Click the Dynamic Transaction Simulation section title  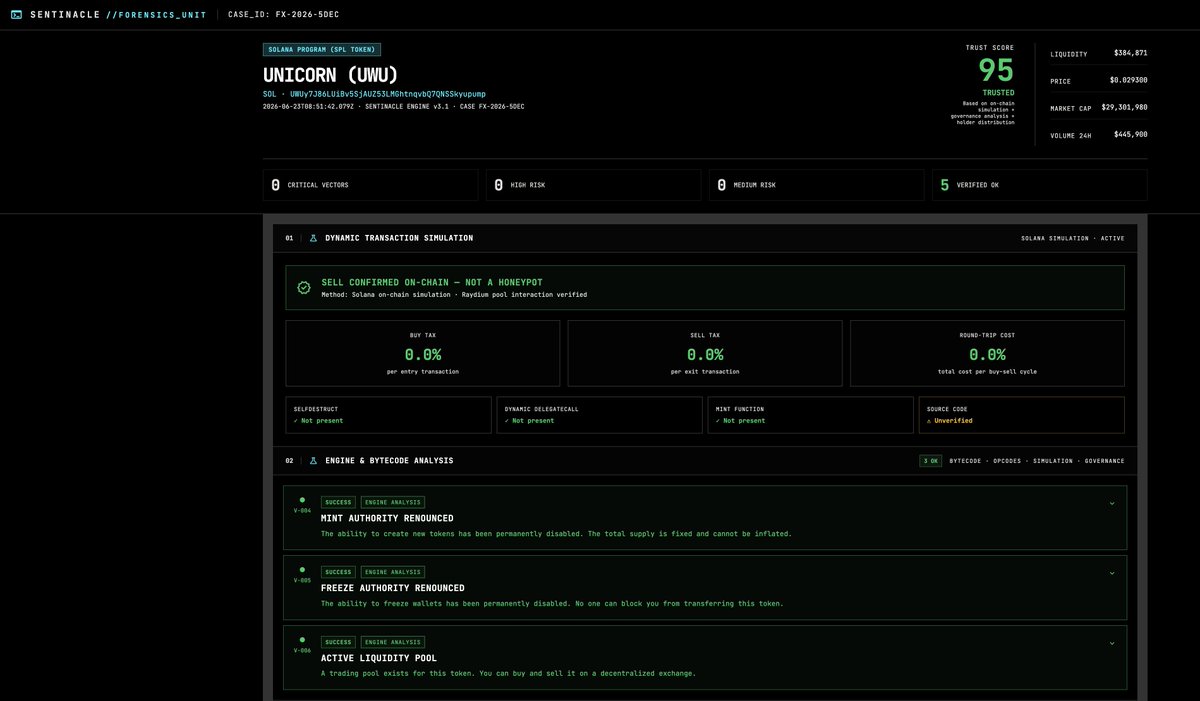tap(399, 238)
